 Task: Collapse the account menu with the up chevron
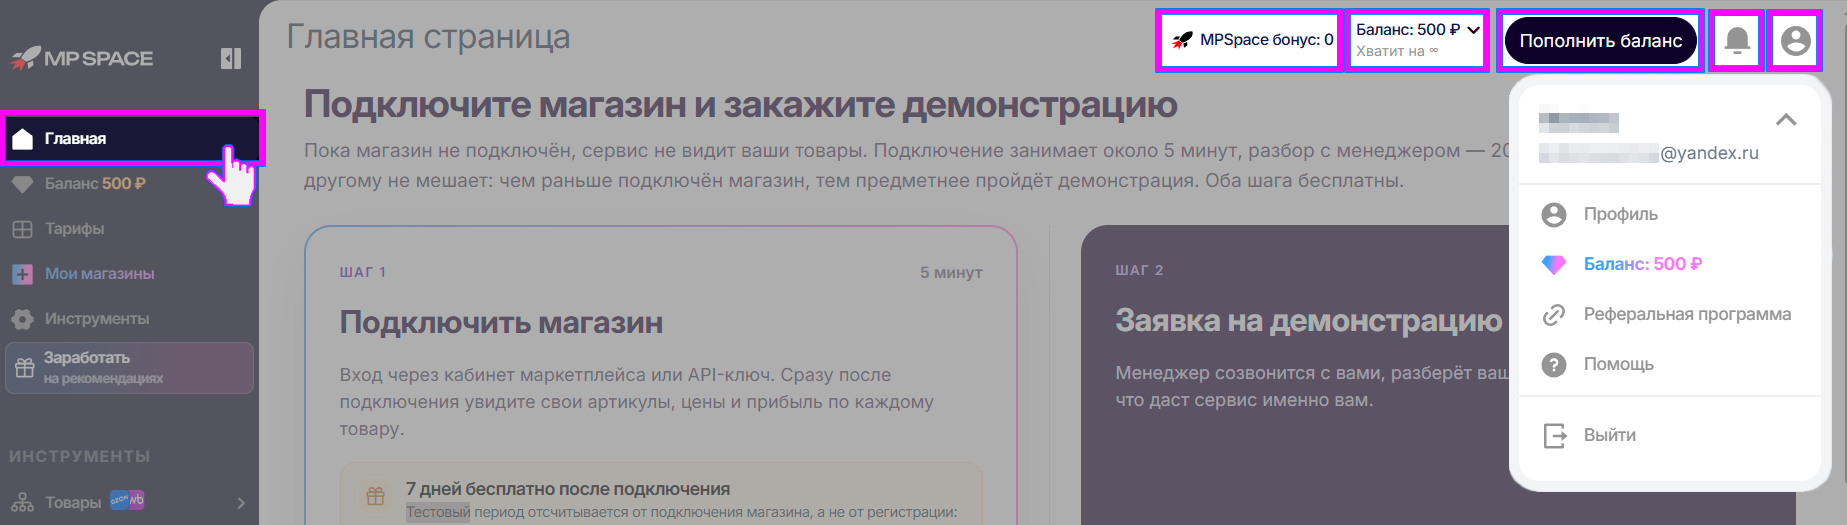1786,120
